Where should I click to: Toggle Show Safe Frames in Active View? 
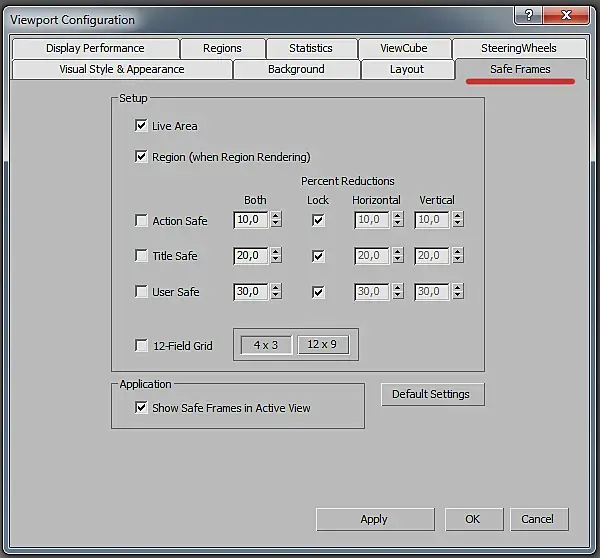pos(141,407)
